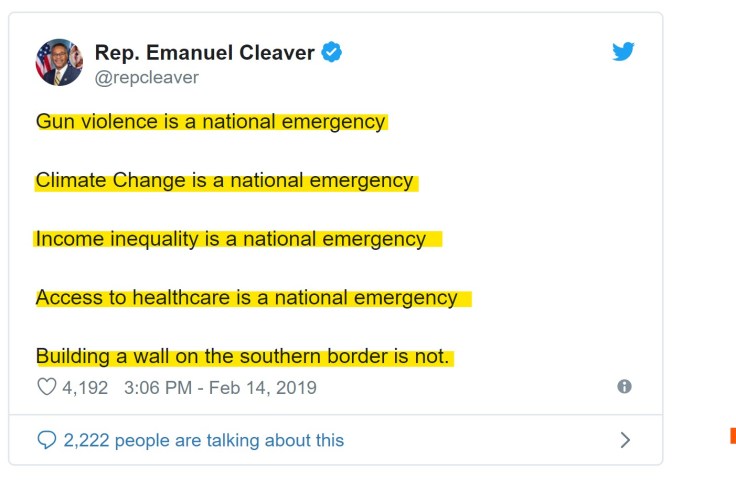Click the orange marker at the right edge
Viewport: 736px width, 482px height.
pyautogui.click(x=732, y=435)
